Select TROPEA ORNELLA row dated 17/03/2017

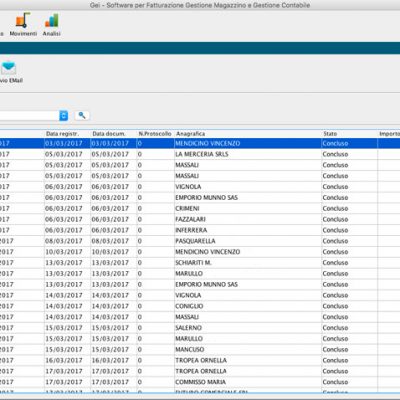point(200,371)
